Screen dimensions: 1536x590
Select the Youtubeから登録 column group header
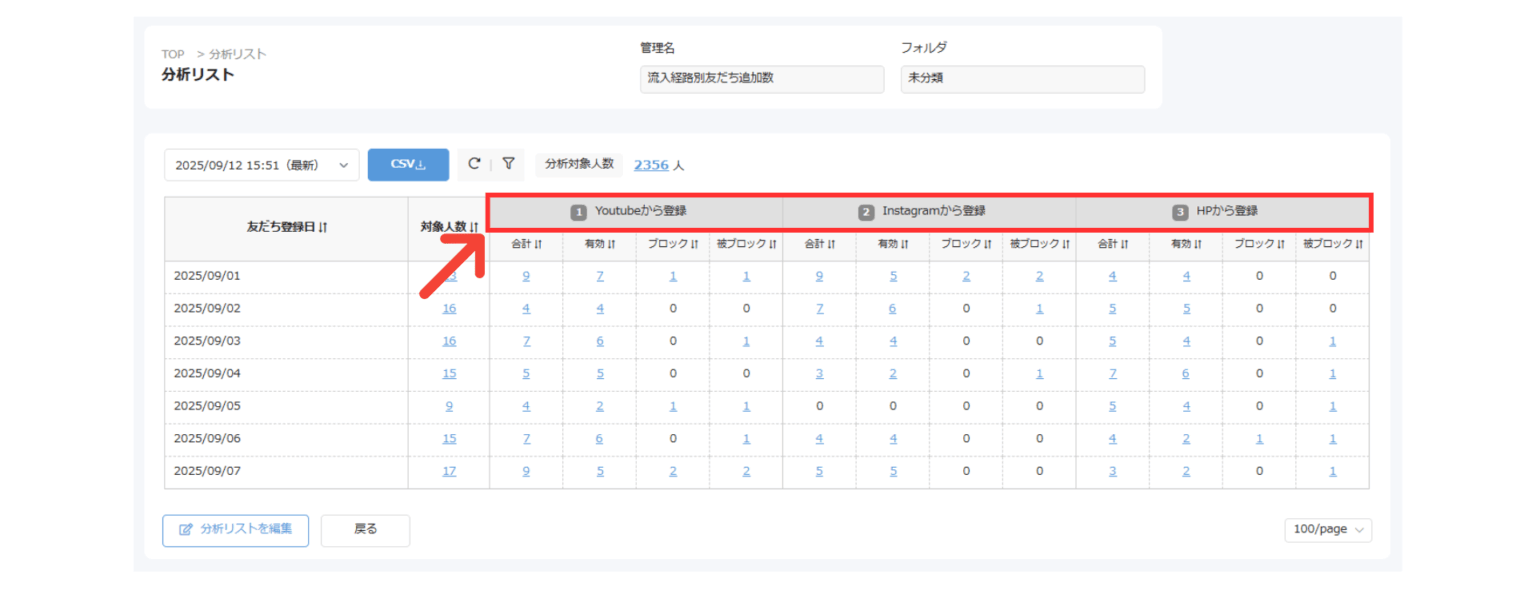tap(635, 212)
